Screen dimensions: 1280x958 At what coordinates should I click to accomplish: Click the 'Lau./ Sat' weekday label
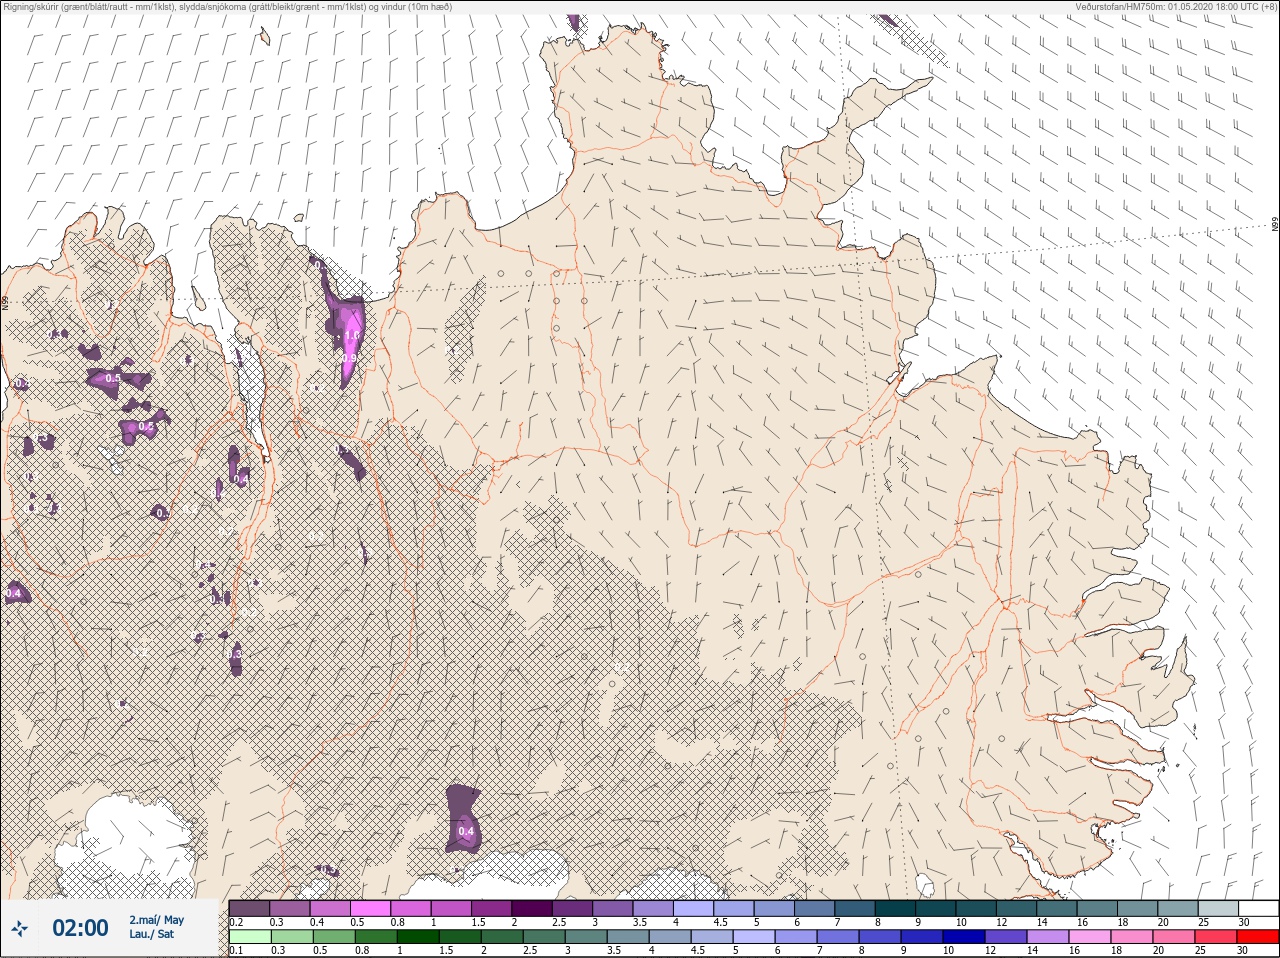tap(151, 935)
